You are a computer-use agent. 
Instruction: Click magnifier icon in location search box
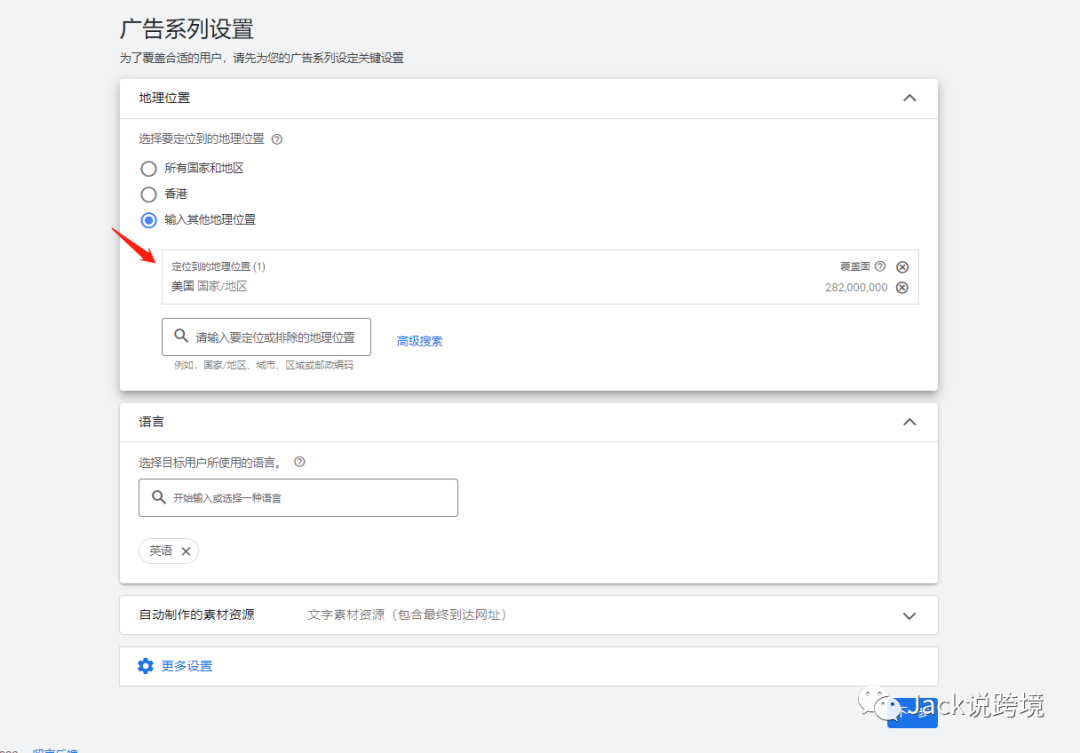tap(180, 336)
